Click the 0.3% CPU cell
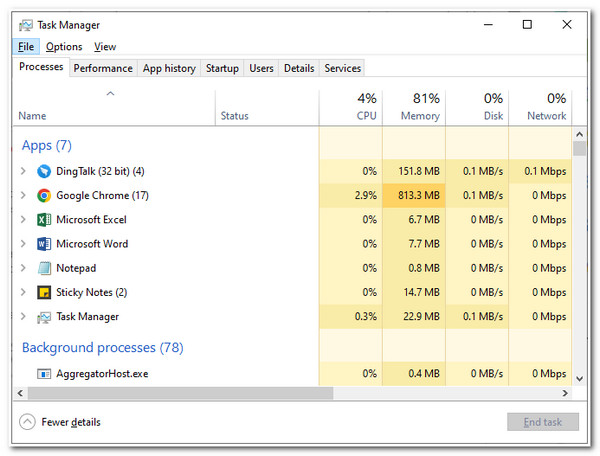 coord(351,317)
